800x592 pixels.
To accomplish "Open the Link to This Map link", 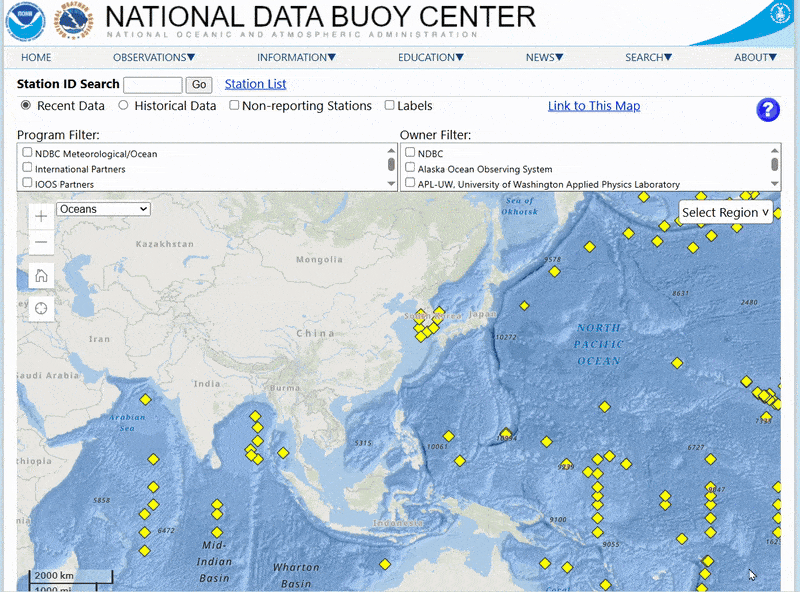I will [594, 106].
